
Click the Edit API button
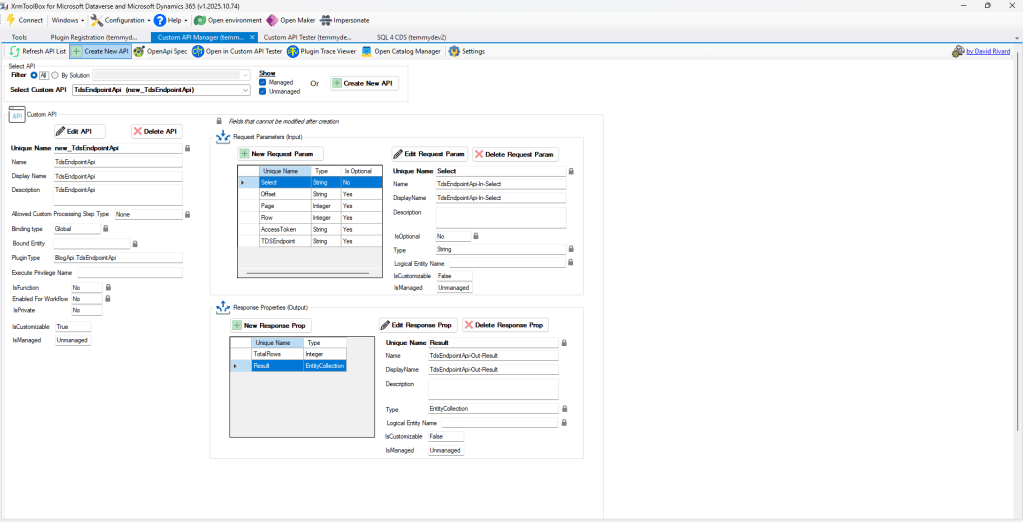[x=80, y=131]
